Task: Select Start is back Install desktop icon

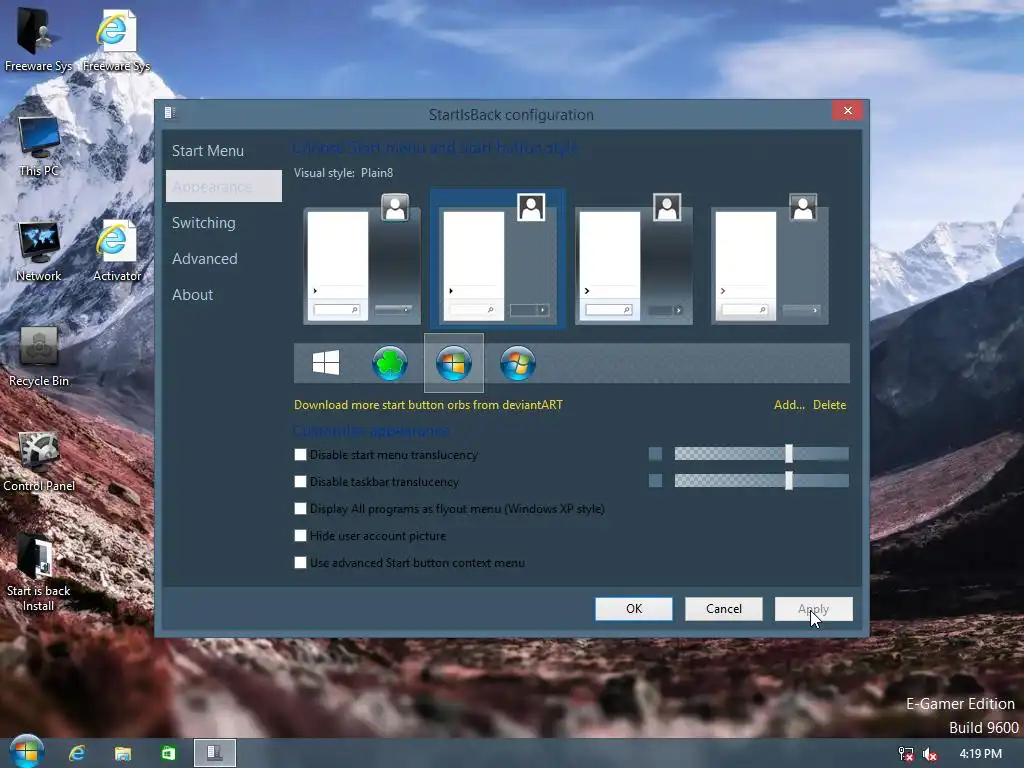Action: (39, 573)
